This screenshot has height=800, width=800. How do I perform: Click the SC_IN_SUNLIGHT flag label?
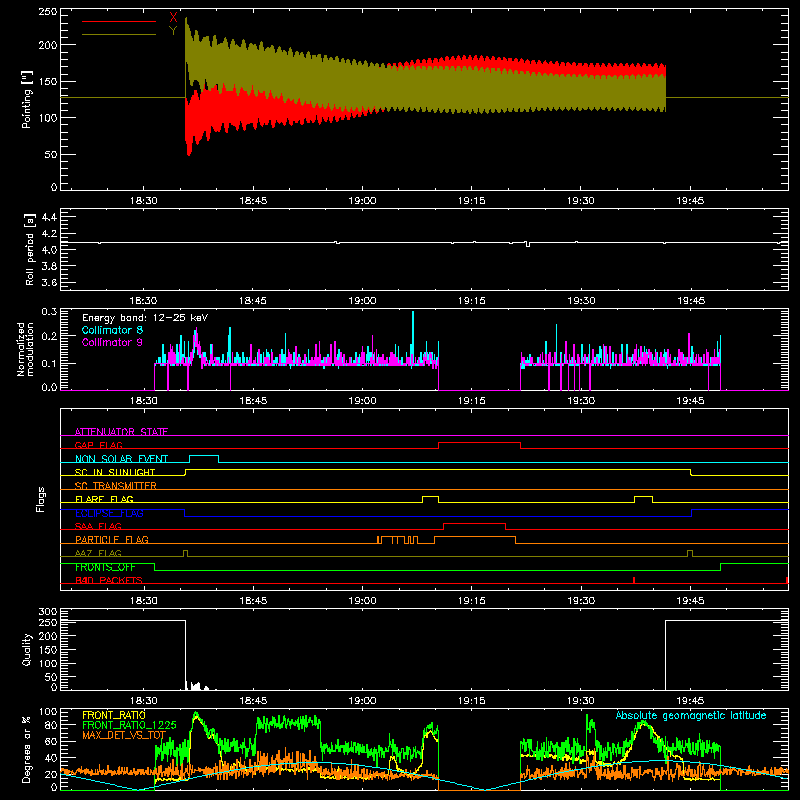pyautogui.click(x=115, y=472)
